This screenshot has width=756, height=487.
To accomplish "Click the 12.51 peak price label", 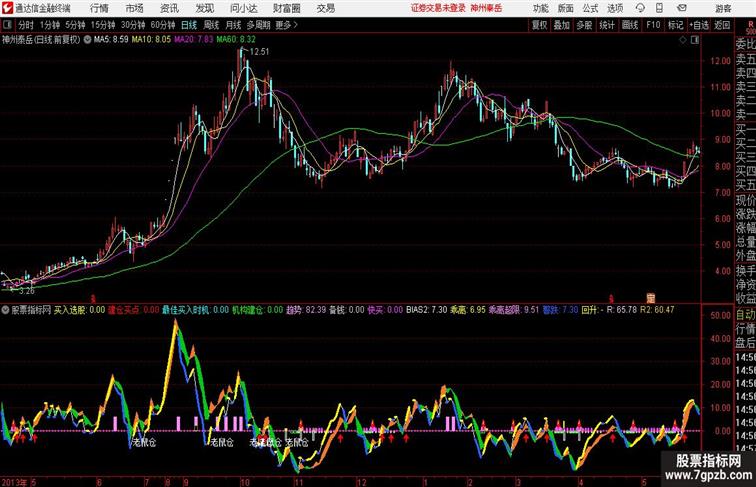I will click(x=259, y=52).
